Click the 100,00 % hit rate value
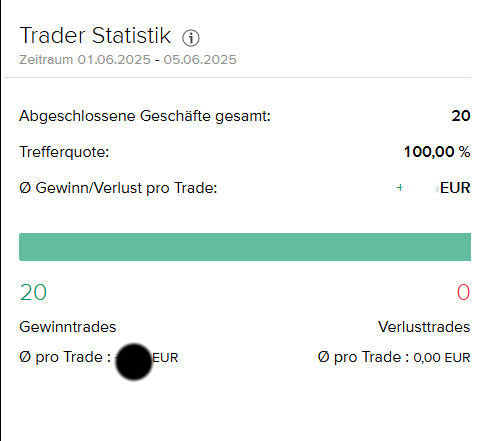The width and height of the screenshot is (496, 441). (437, 152)
